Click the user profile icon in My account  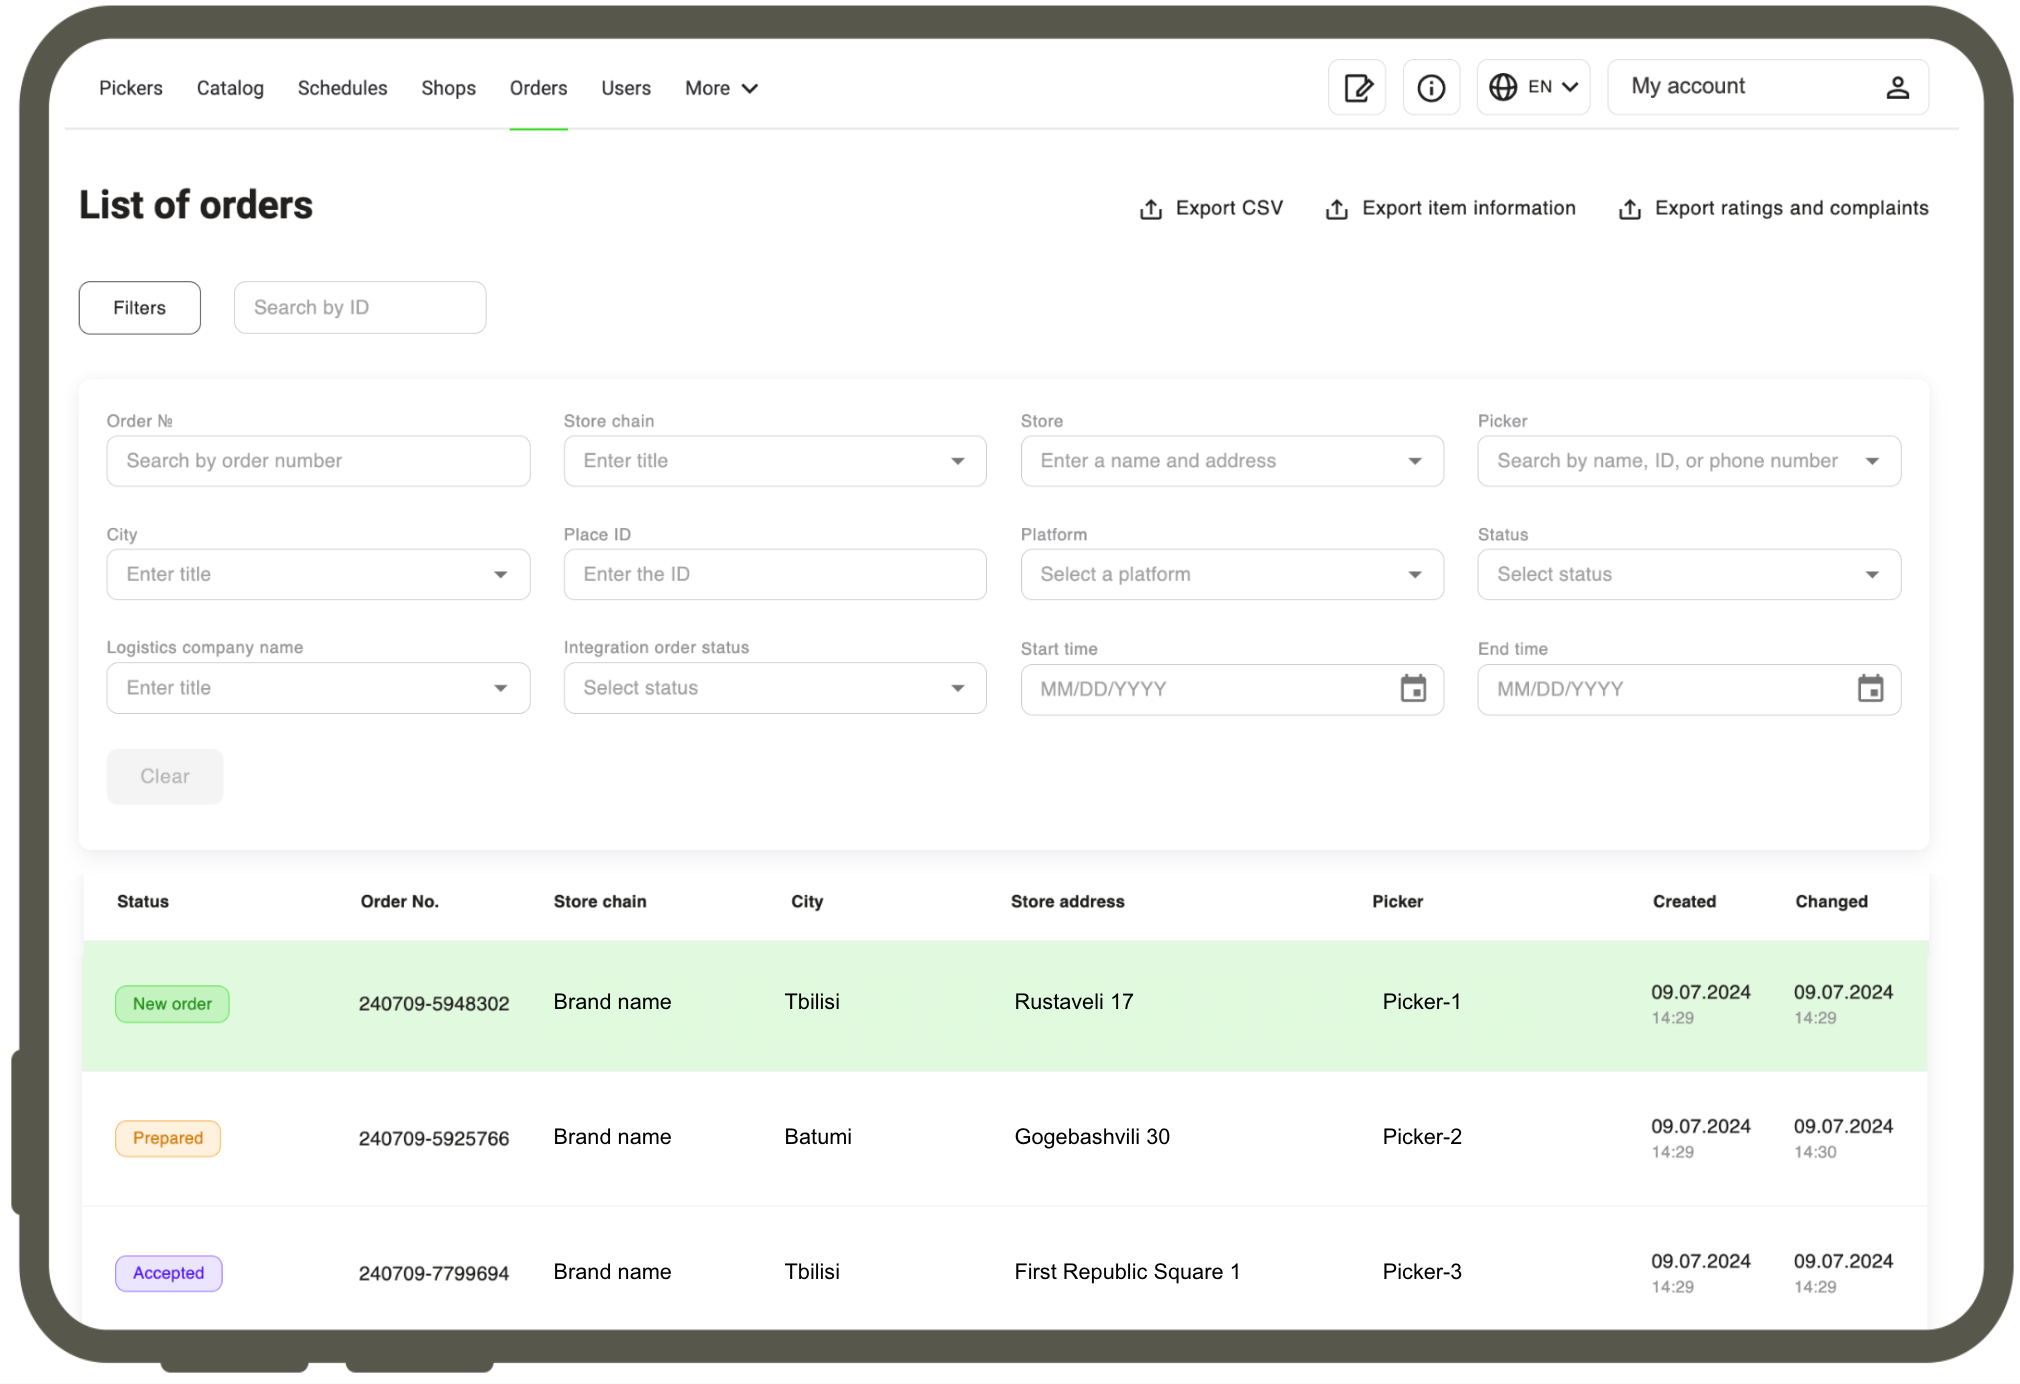(x=1896, y=87)
